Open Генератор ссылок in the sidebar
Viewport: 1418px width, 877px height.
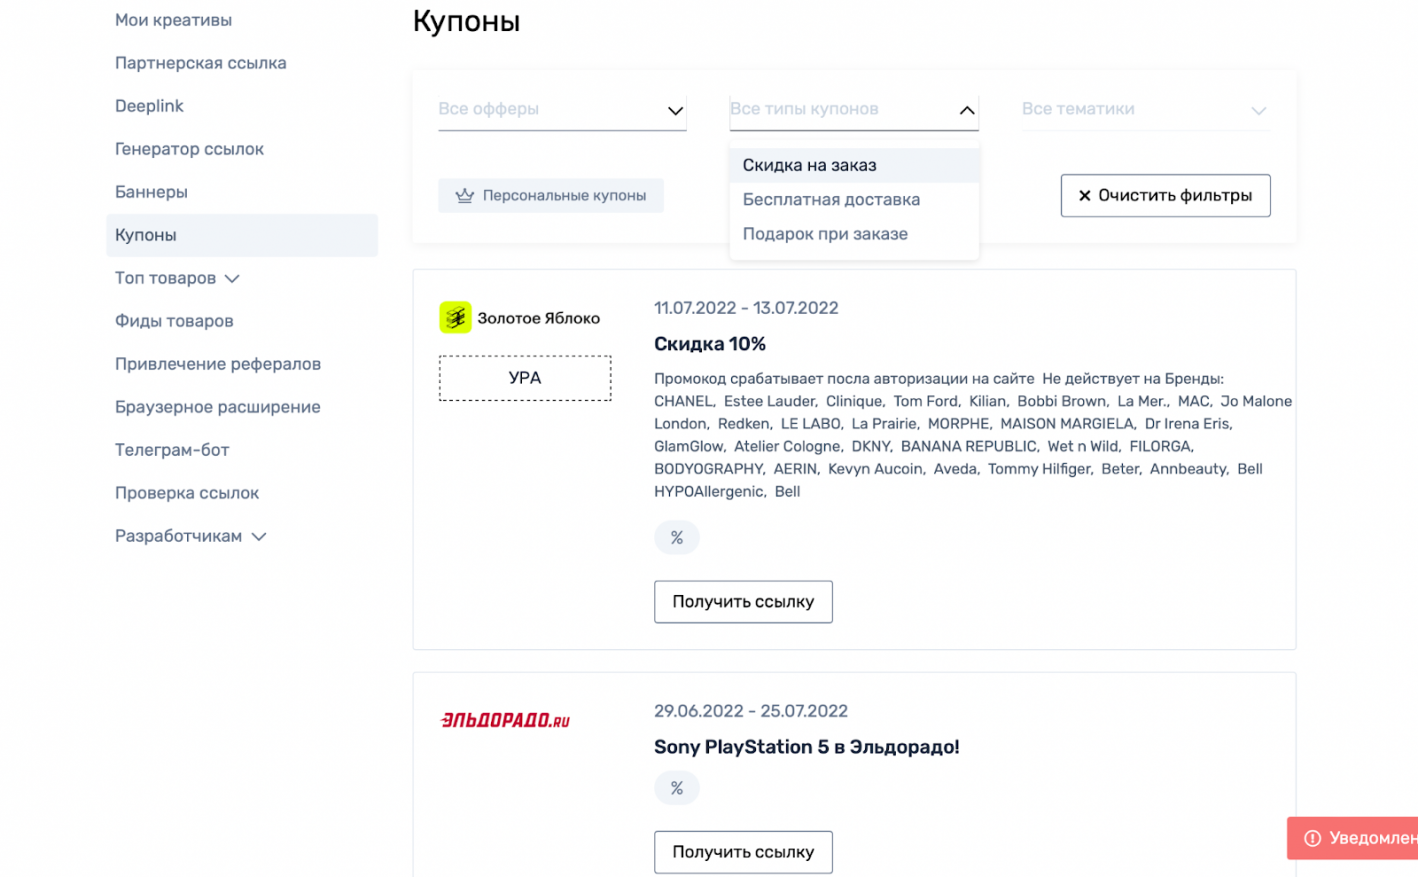190,149
